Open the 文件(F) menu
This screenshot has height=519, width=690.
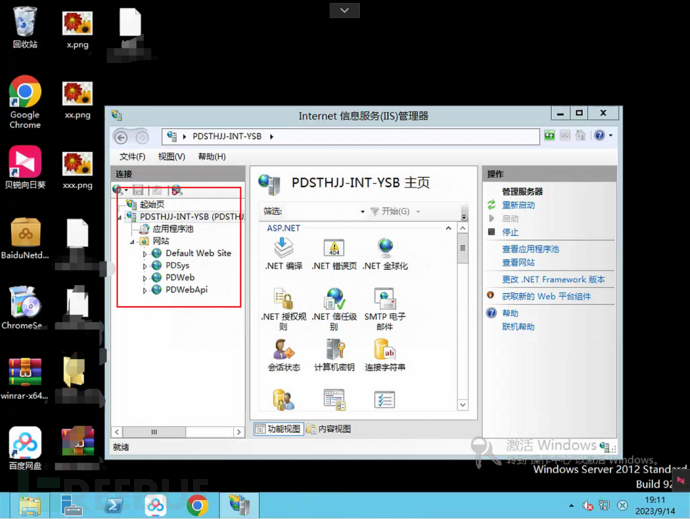tap(132, 157)
